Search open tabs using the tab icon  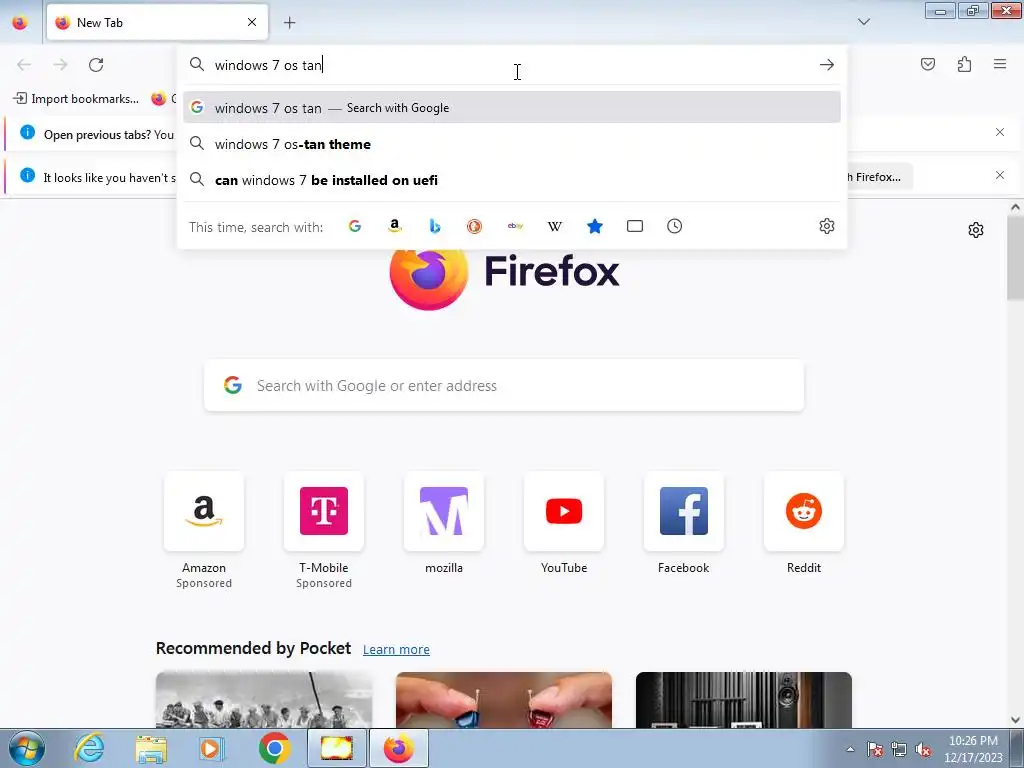pyautogui.click(x=635, y=226)
